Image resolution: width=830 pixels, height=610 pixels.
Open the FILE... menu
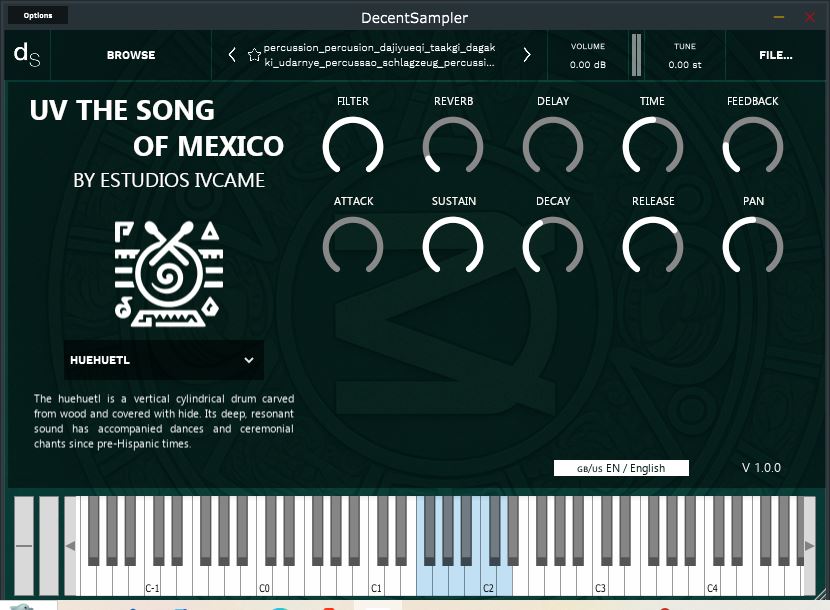coord(775,55)
